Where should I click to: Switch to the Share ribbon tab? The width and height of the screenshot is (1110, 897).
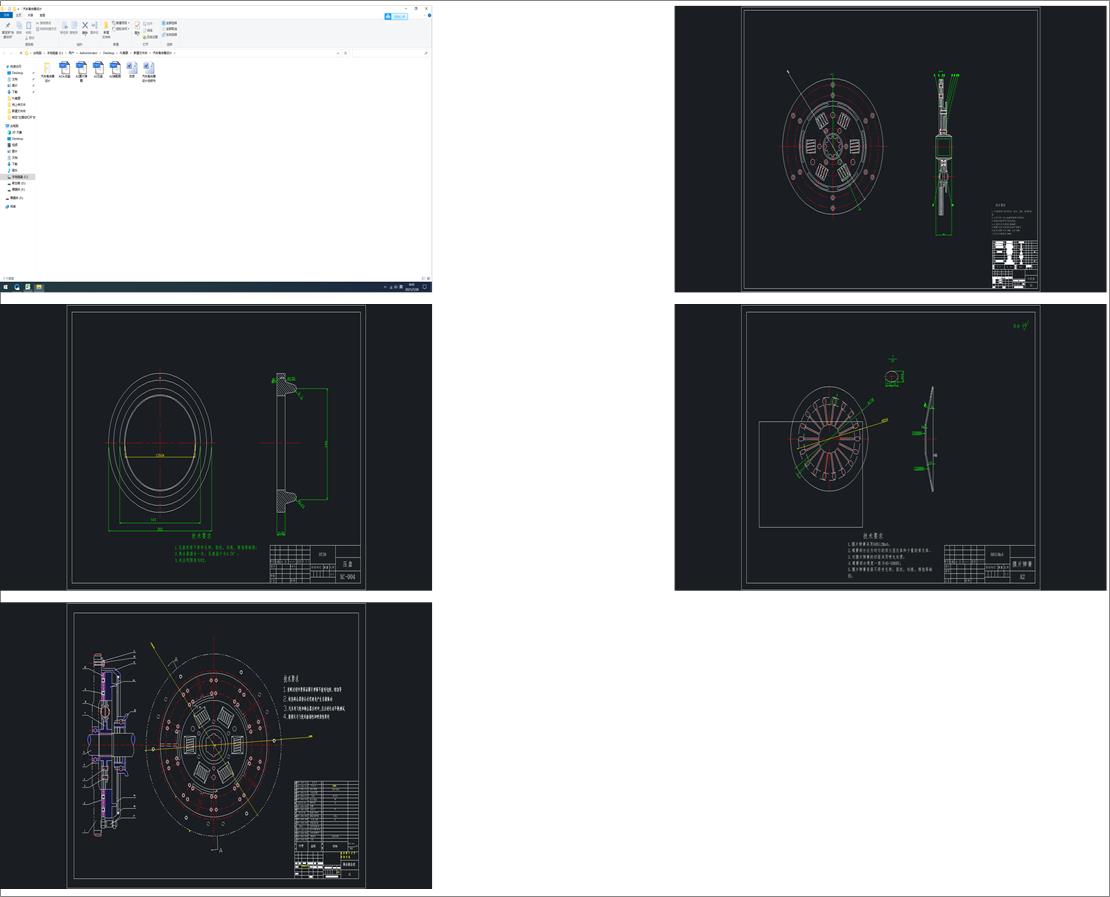pos(30,15)
